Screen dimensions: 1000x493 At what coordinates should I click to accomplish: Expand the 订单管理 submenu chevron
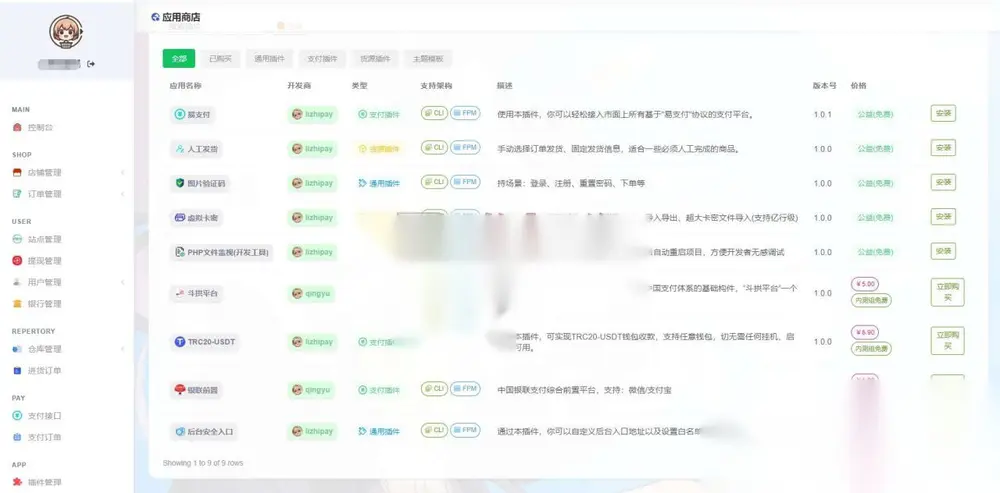point(122,194)
